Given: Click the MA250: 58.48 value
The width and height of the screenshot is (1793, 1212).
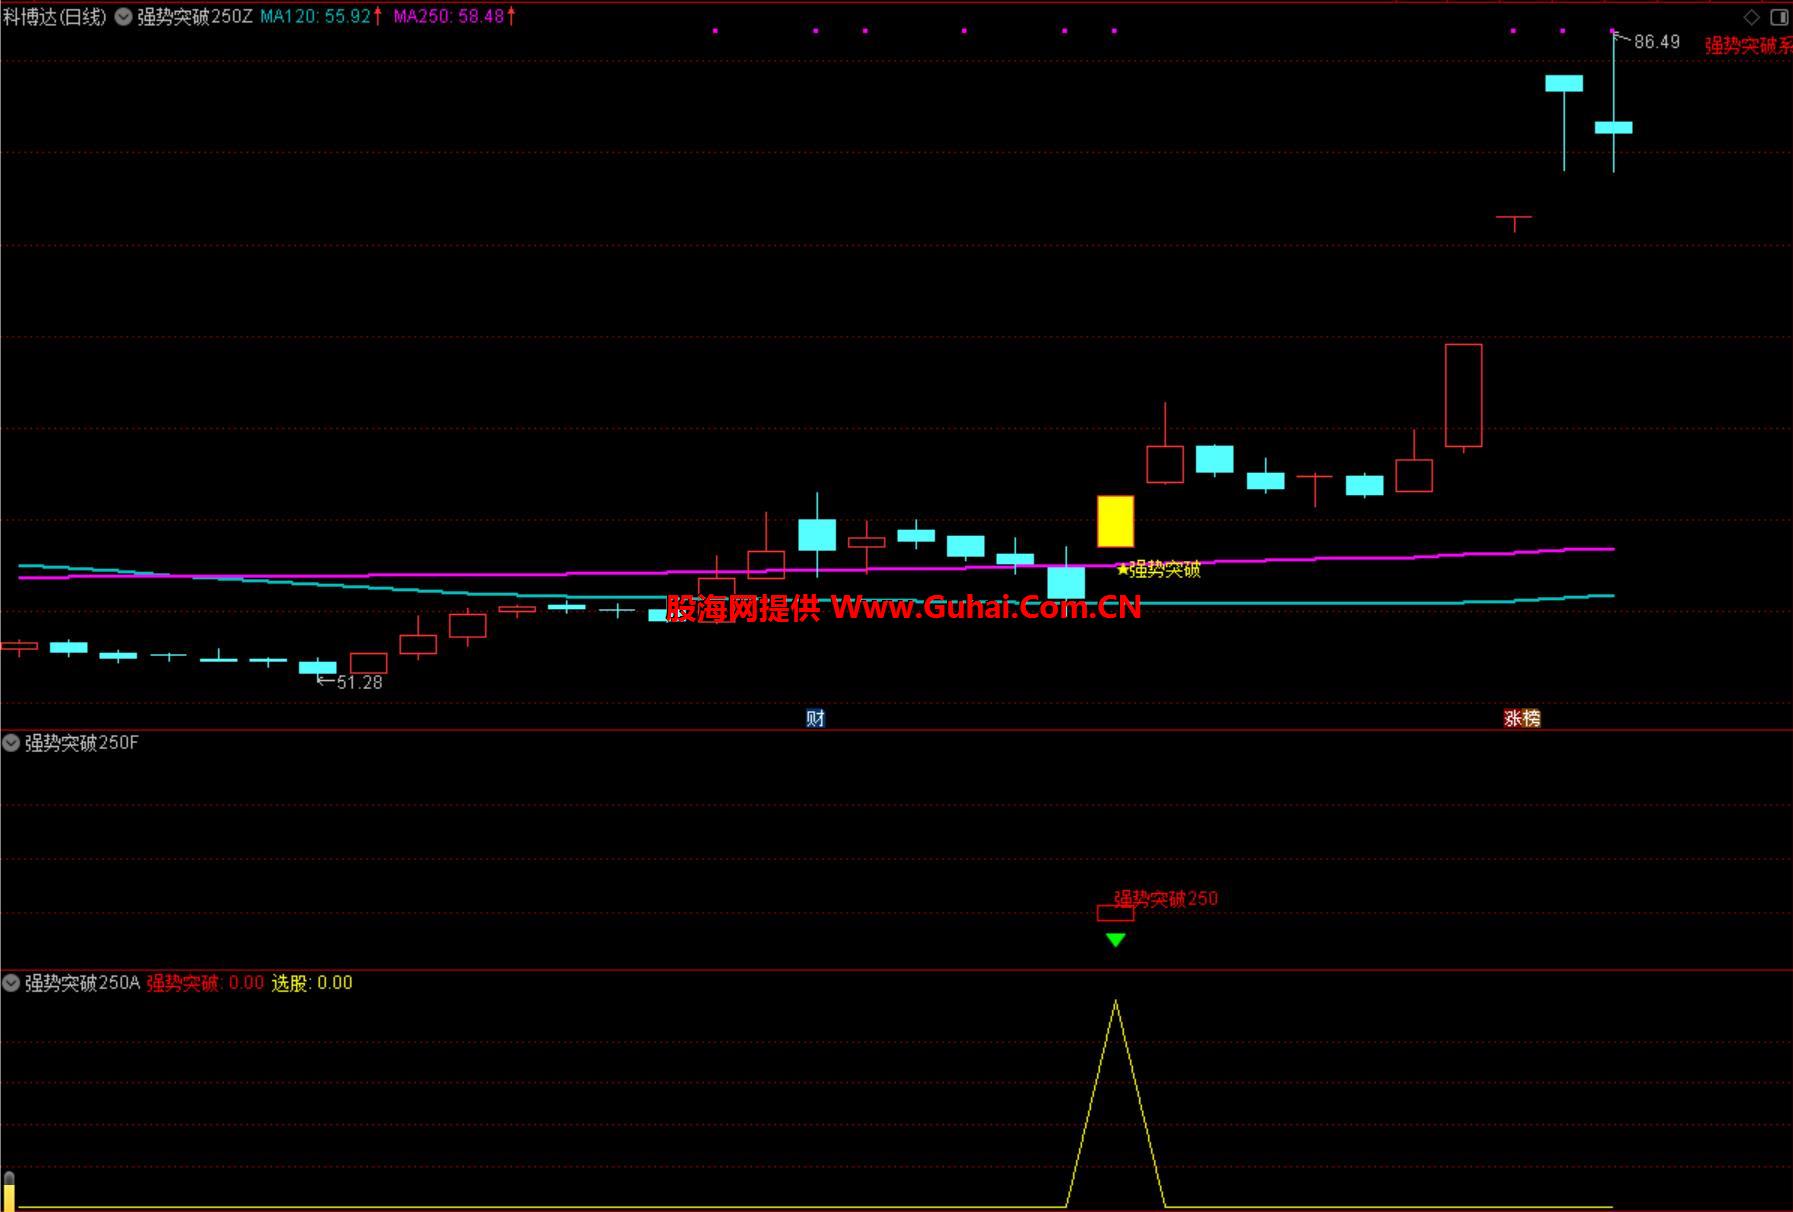Looking at the screenshot, I should coord(449,16).
